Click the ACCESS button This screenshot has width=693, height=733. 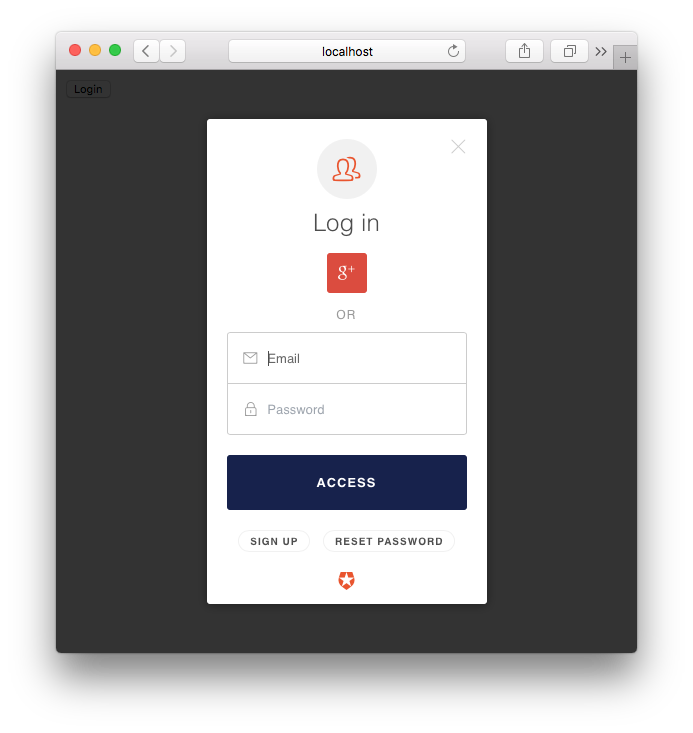pos(347,482)
